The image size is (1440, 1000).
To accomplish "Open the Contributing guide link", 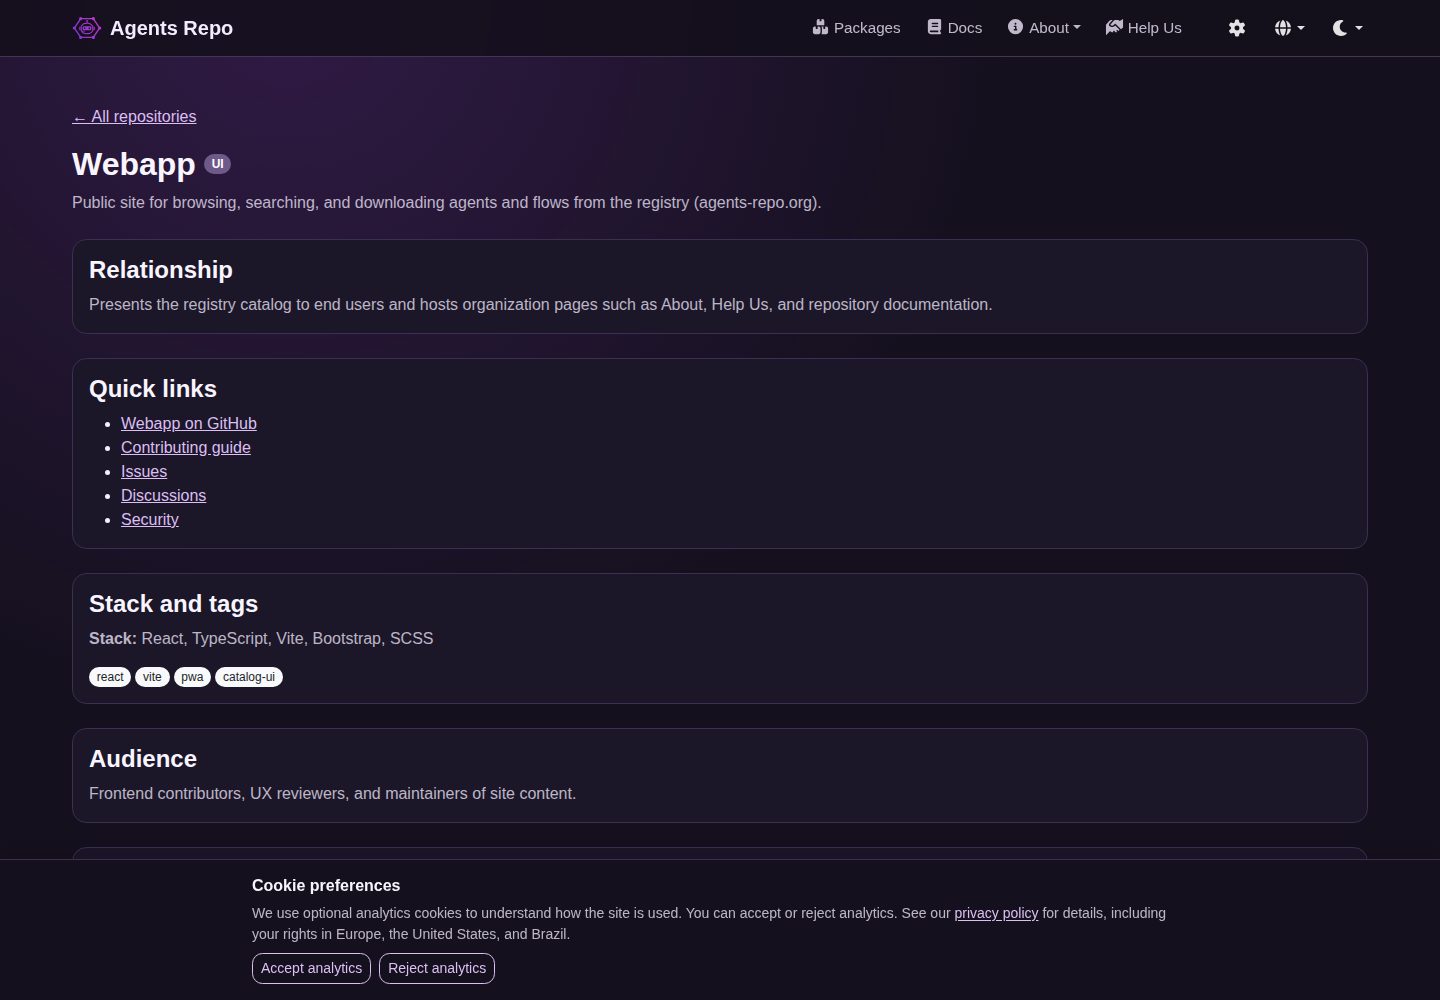I will point(186,447).
